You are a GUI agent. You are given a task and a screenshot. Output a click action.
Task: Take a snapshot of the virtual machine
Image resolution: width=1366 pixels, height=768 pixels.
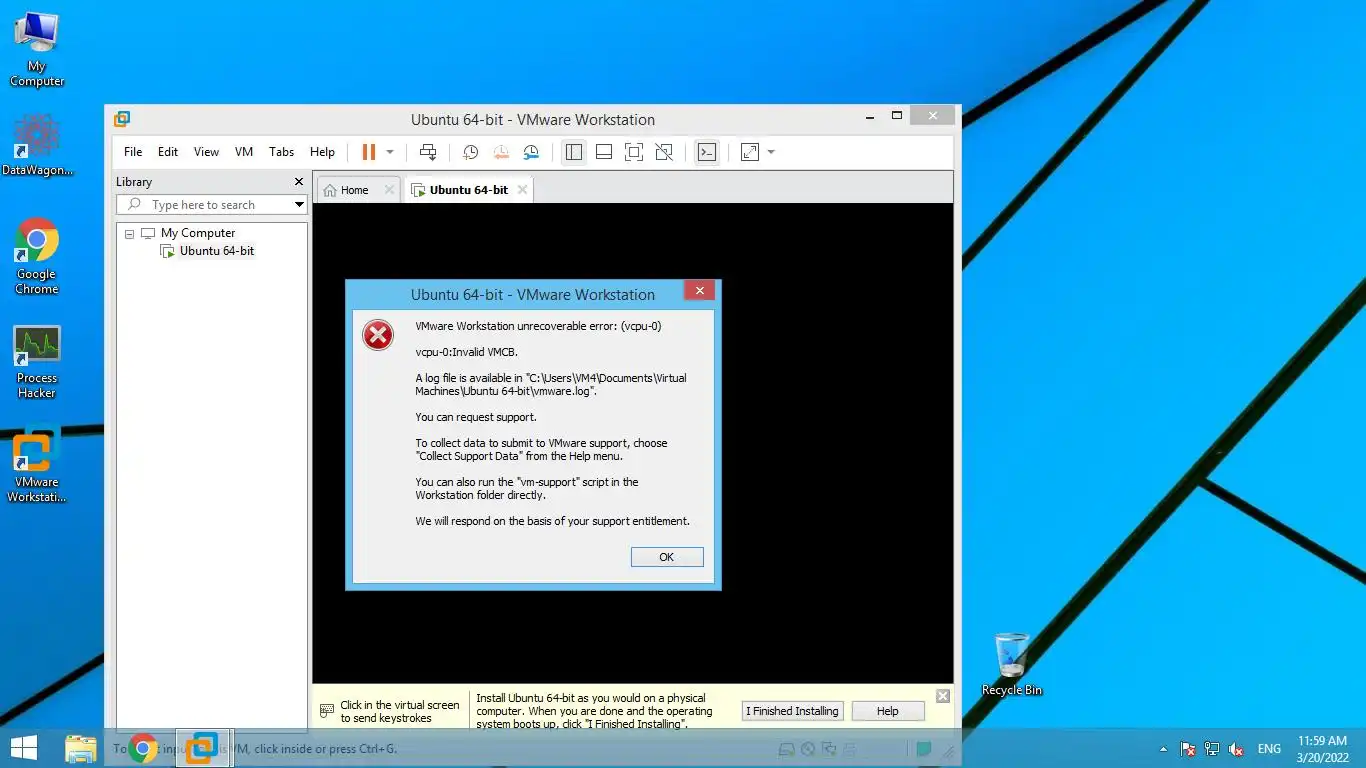(470, 152)
